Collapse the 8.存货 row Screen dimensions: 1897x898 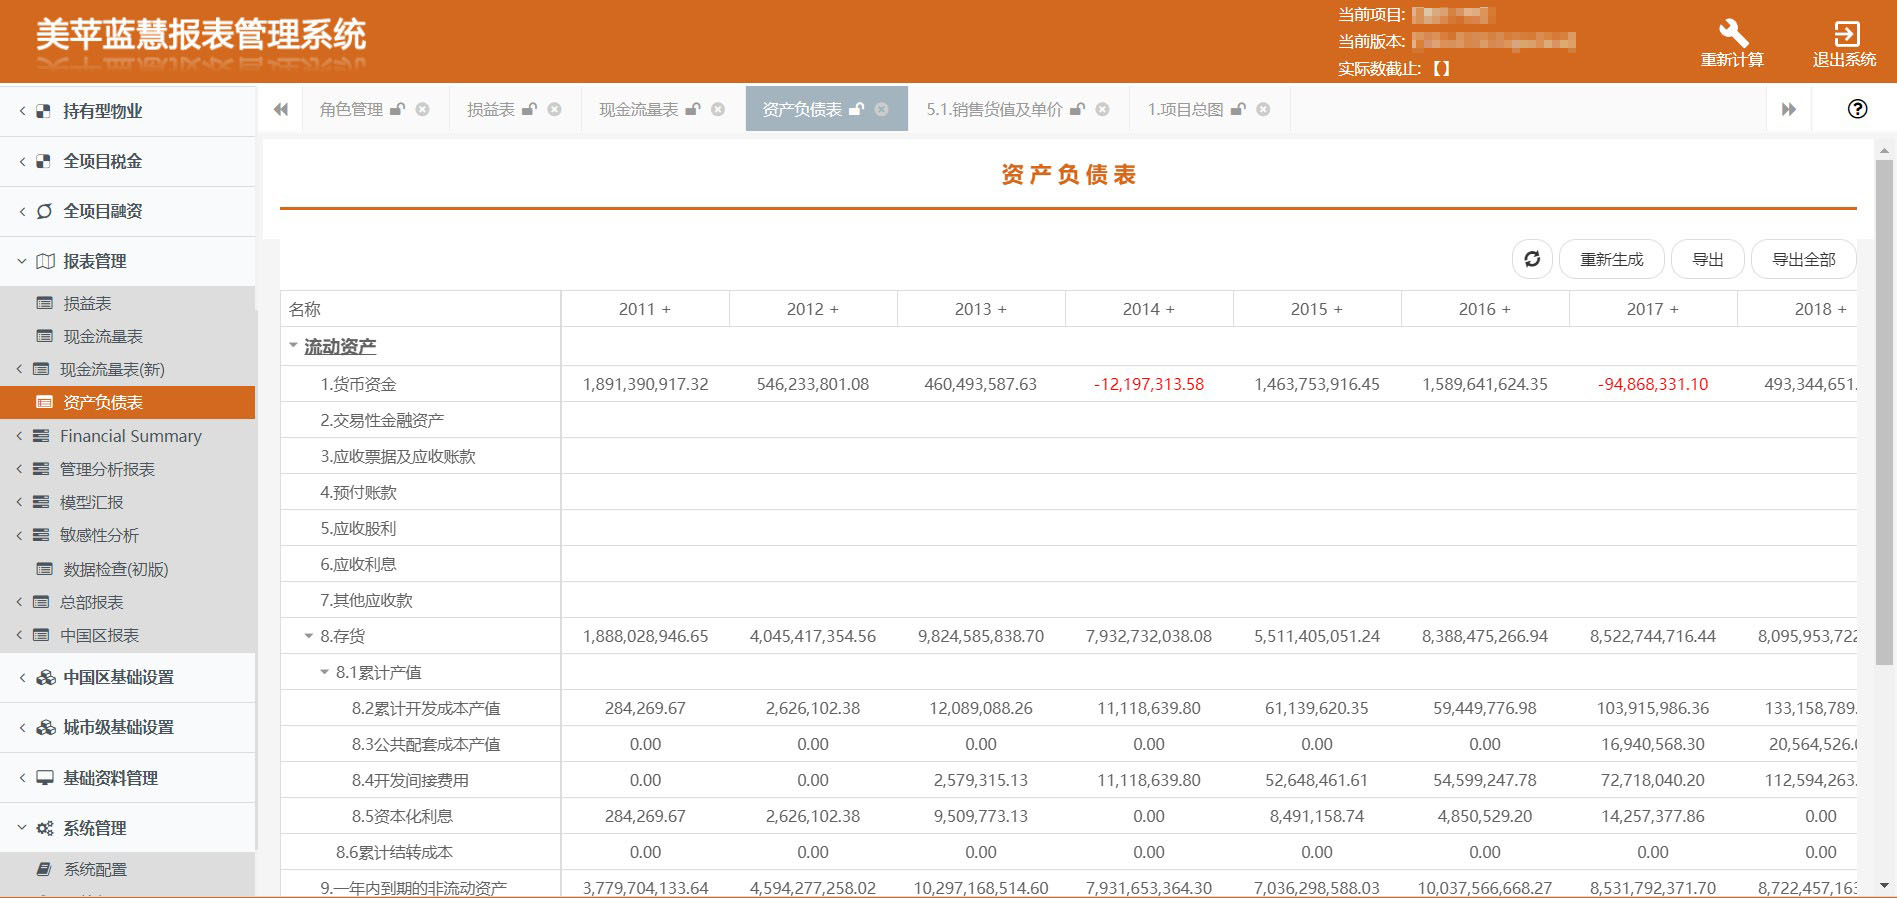(x=309, y=636)
